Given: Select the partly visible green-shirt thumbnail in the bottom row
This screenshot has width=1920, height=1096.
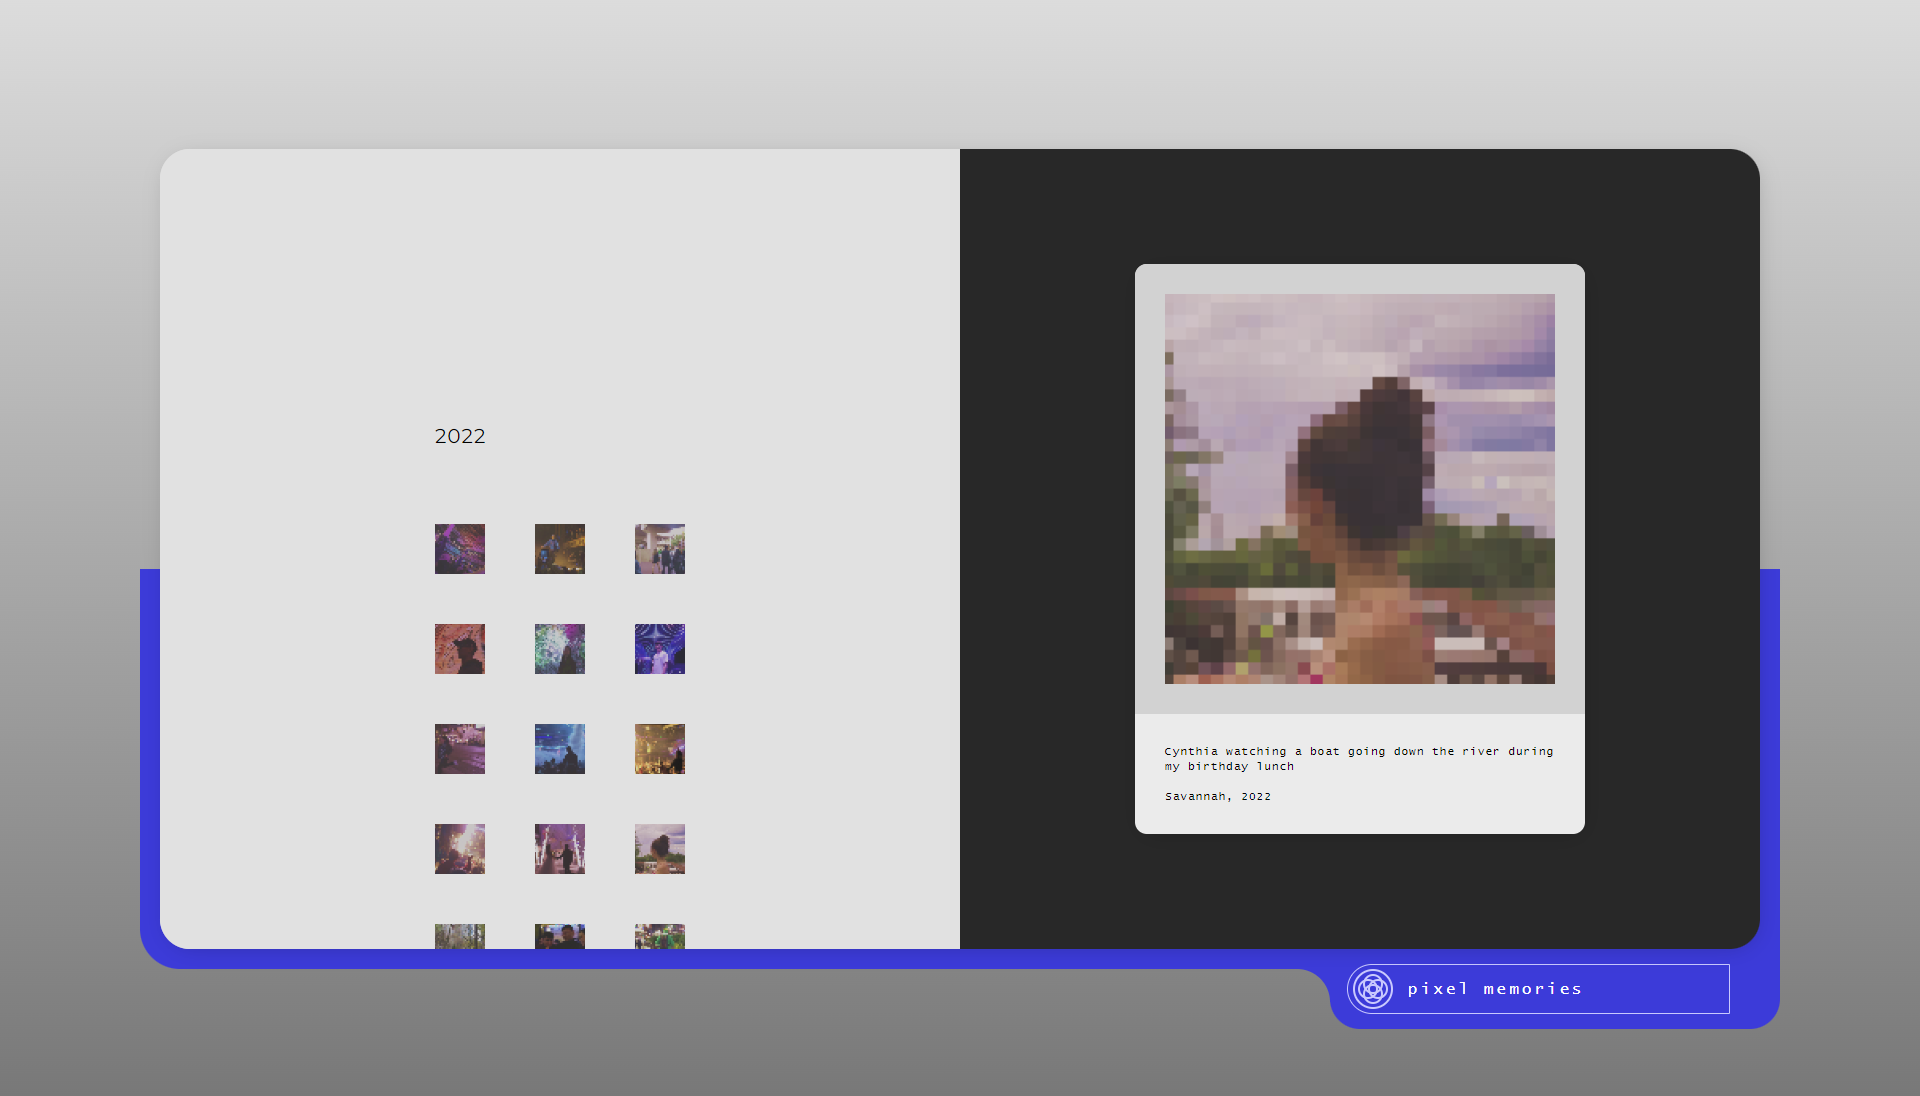Looking at the screenshot, I should point(660,936).
